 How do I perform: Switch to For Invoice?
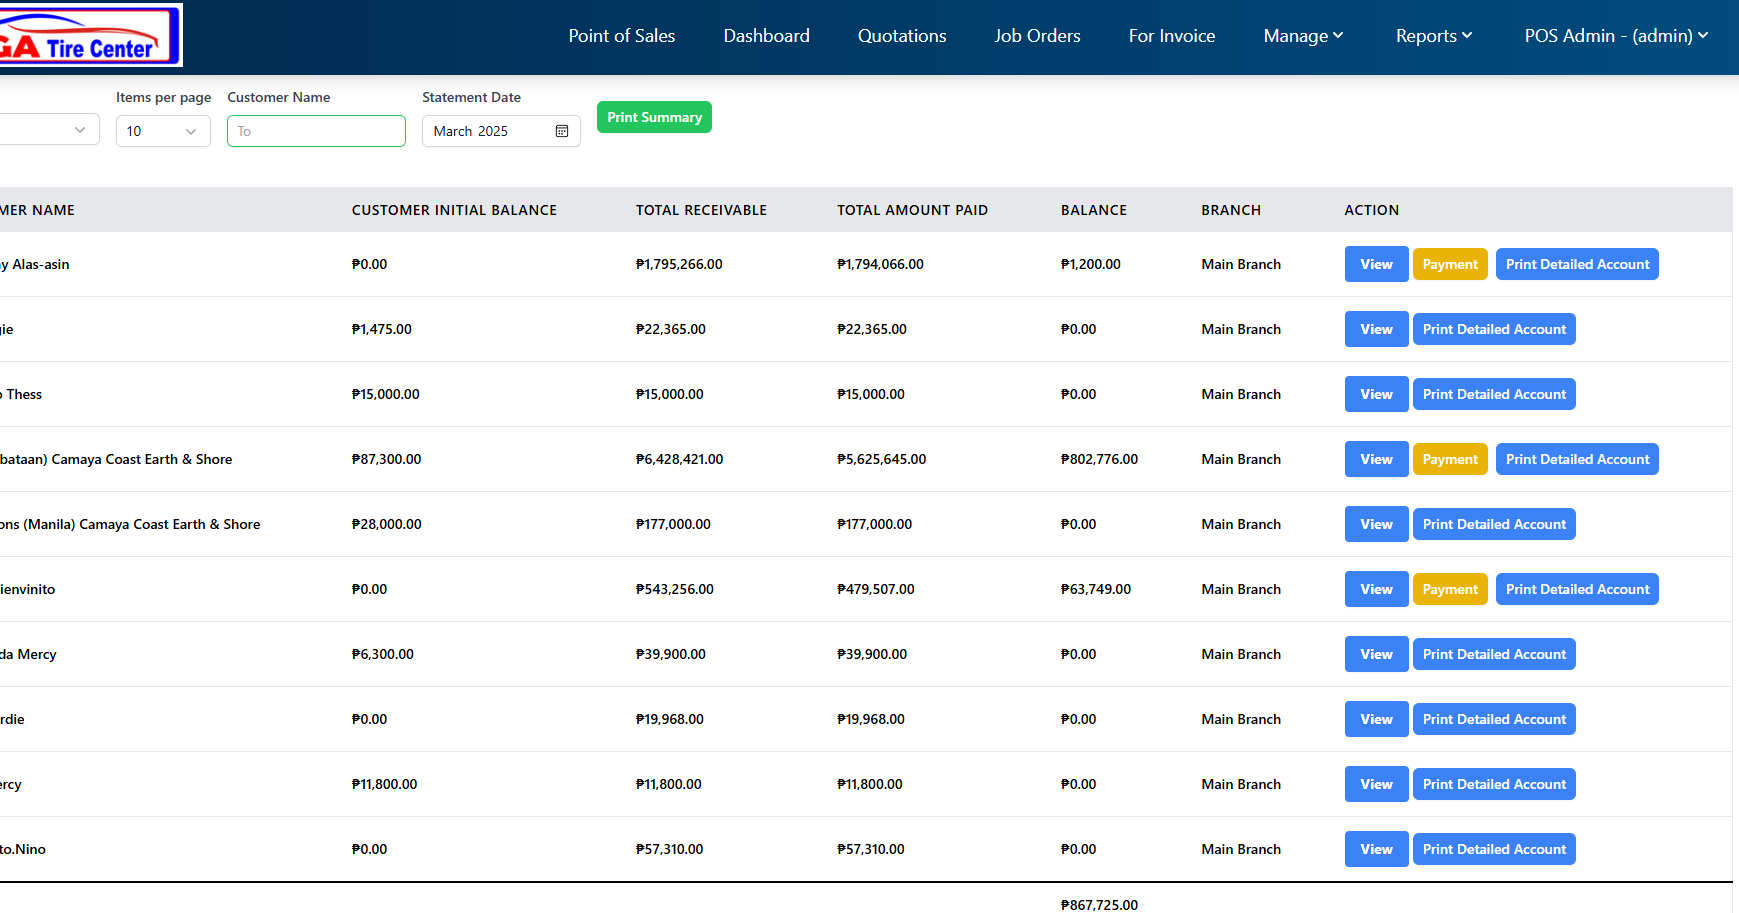tap(1171, 36)
